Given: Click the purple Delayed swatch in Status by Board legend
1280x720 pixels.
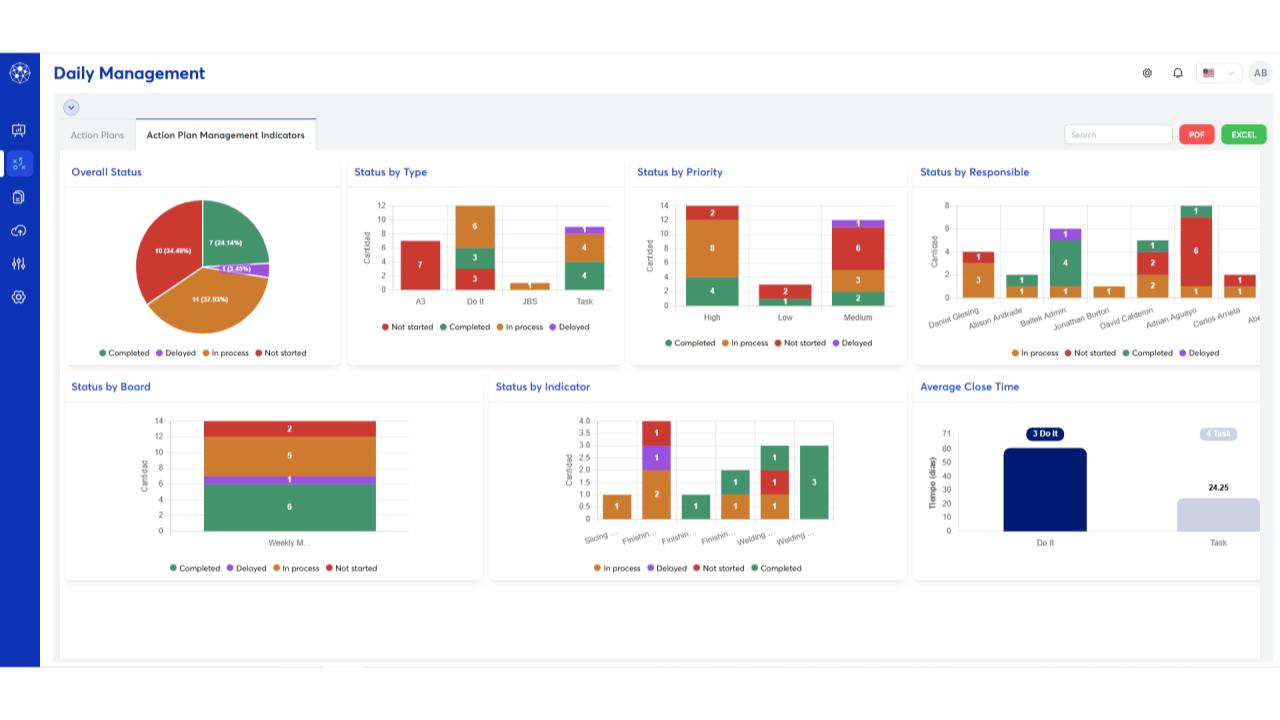Looking at the screenshot, I should (230, 568).
